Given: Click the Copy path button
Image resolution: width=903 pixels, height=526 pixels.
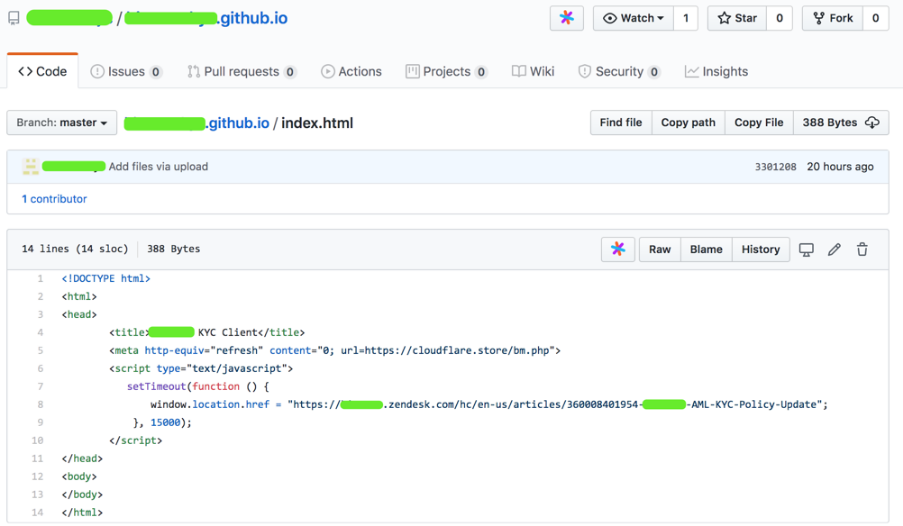Looking at the screenshot, I should click(x=688, y=123).
